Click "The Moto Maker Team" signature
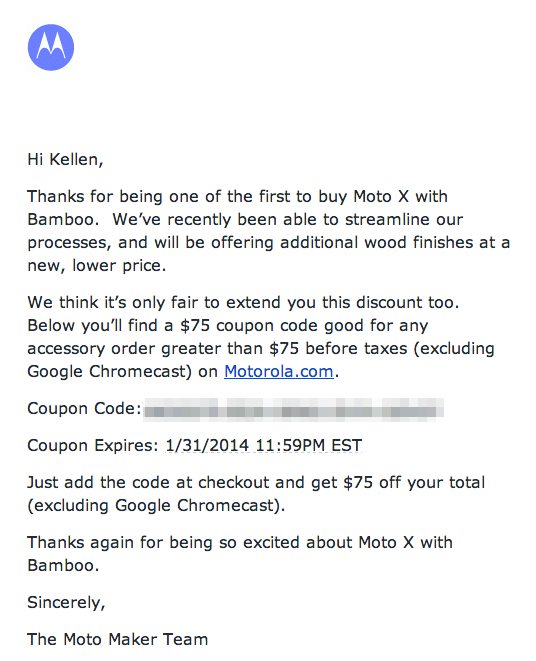The width and height of the screenshot is (536, 661). pos(118,640)
